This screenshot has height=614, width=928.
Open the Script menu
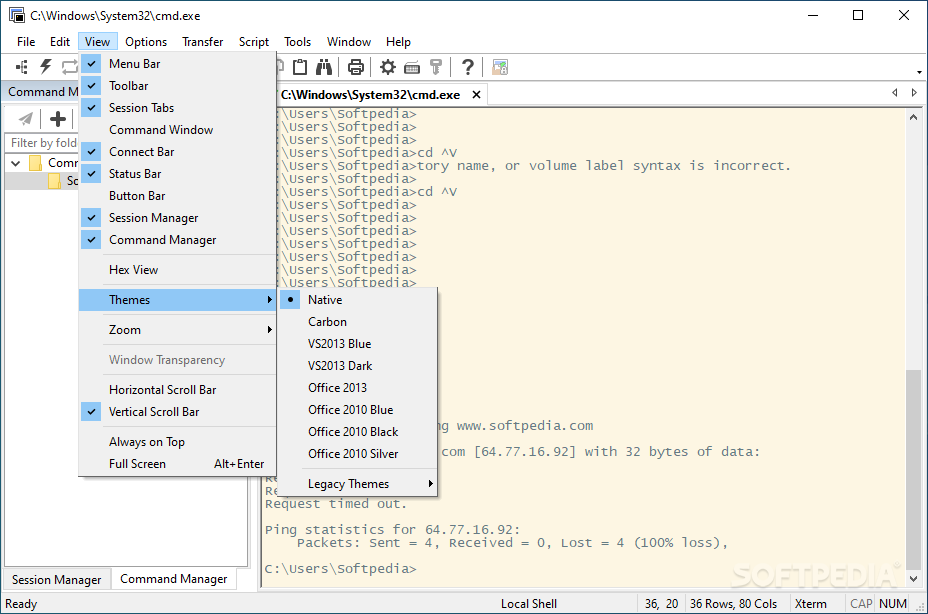point(254,41)
